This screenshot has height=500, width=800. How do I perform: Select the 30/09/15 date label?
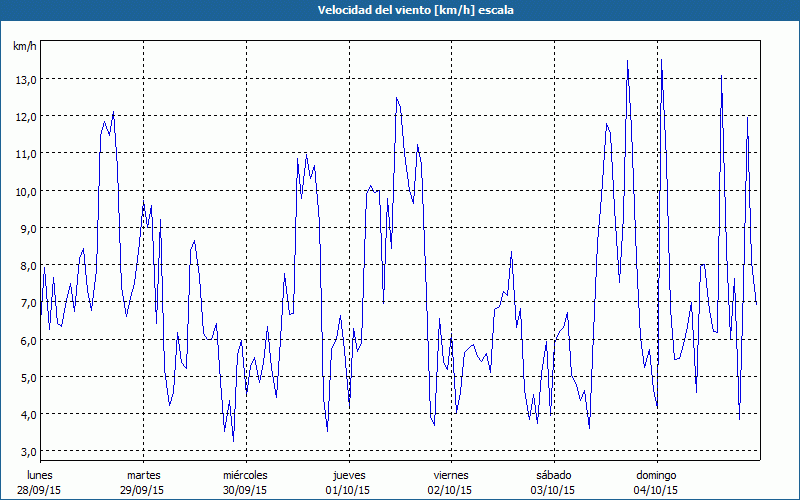pyautogui.click(x=245, y=490)
